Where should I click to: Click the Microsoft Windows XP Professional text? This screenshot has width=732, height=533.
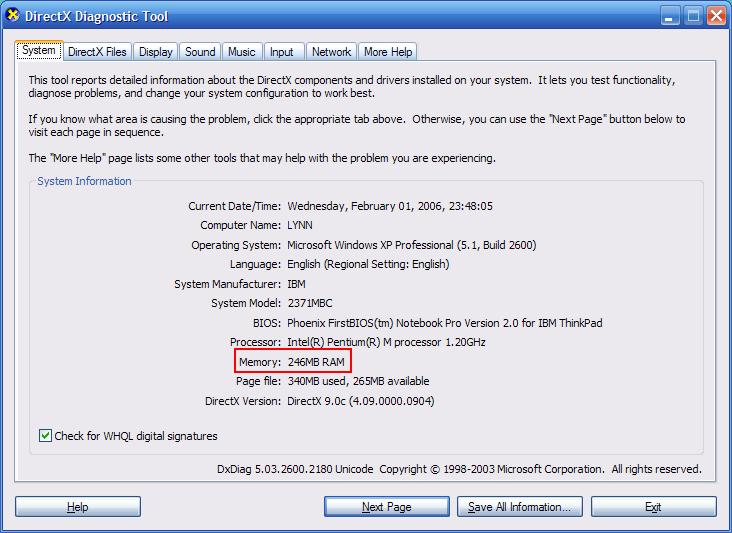coord(411,245)
